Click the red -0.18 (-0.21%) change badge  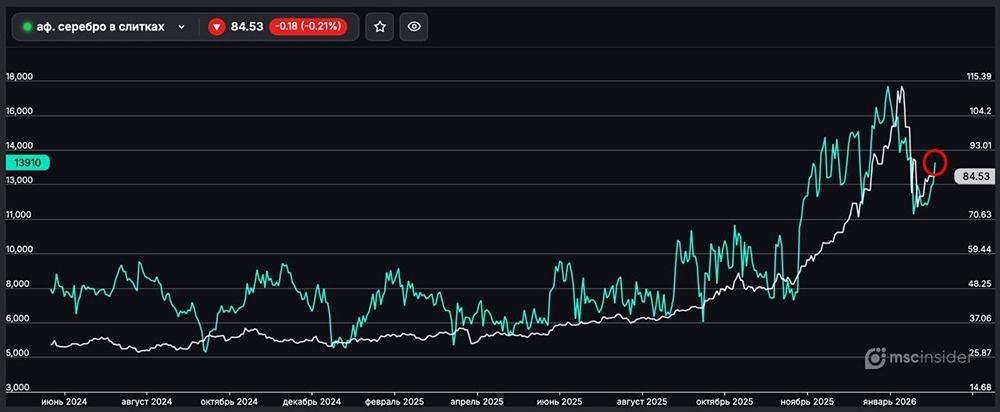[x=307, y=27]
